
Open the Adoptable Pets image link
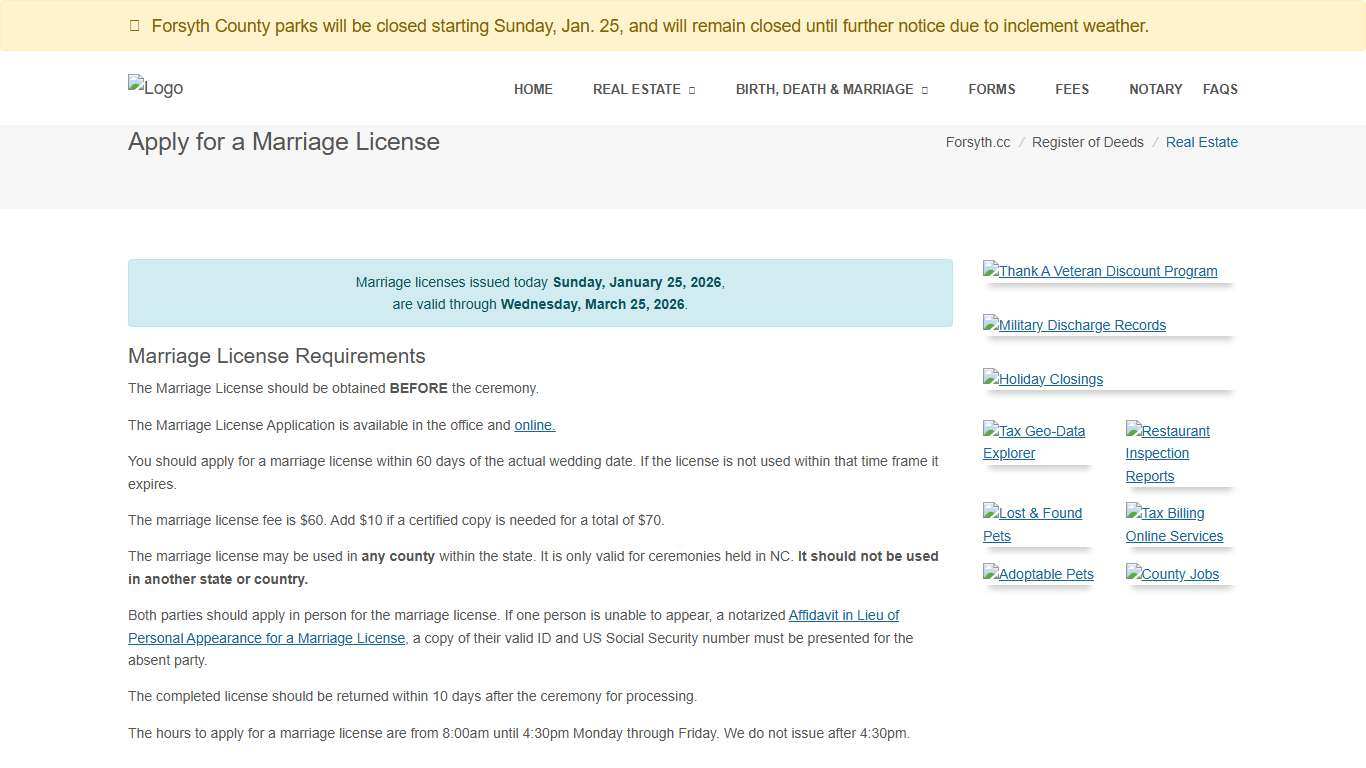click(1038, 574)
